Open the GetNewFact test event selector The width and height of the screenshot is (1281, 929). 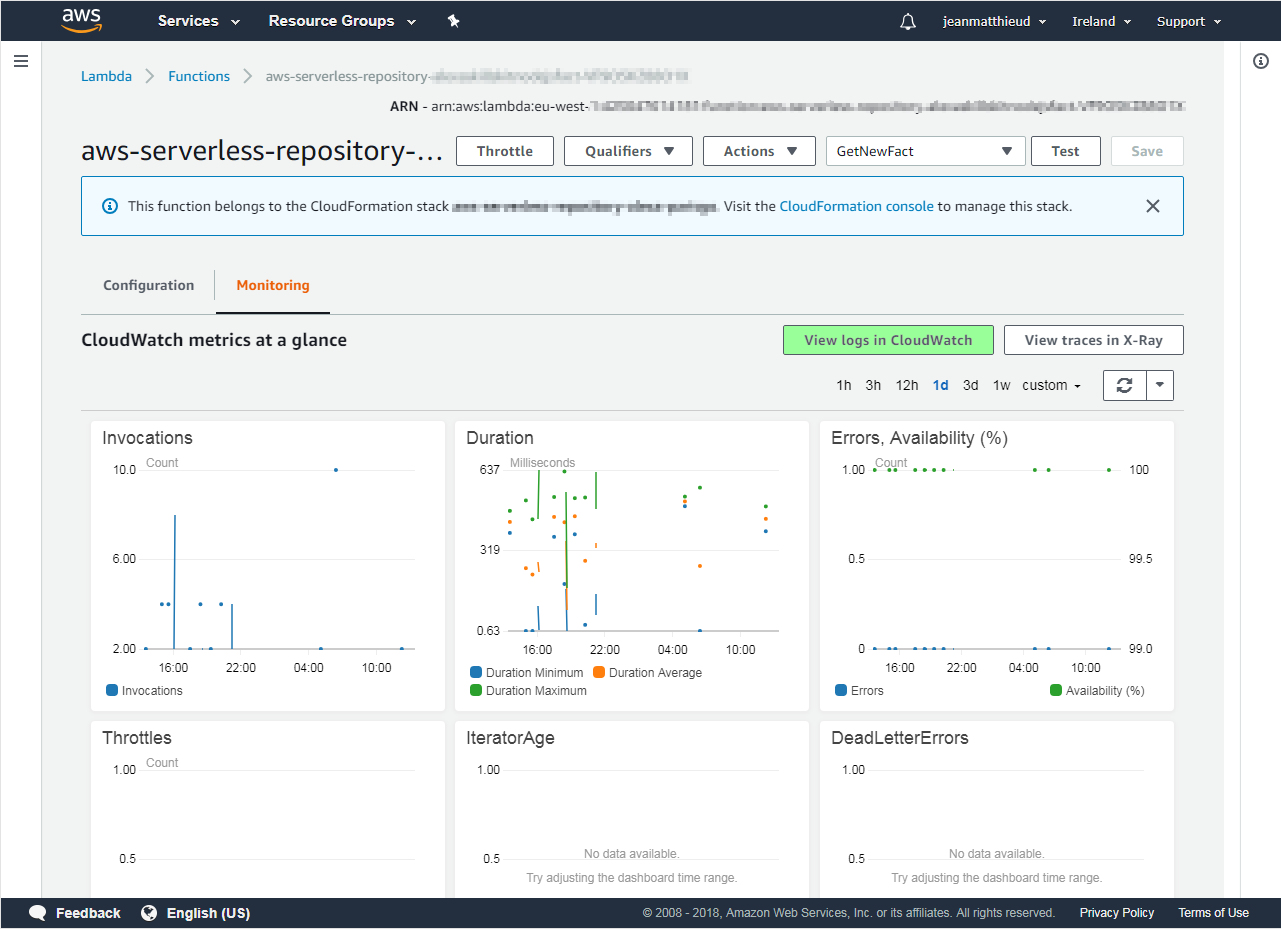click(926, 151)
